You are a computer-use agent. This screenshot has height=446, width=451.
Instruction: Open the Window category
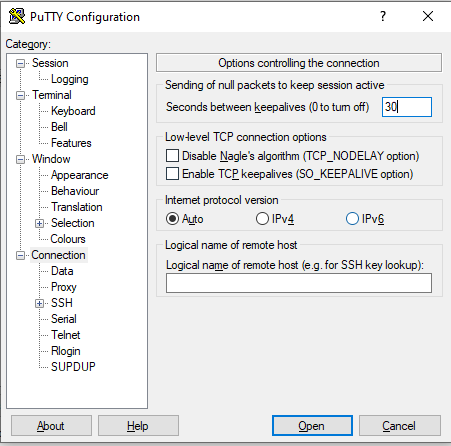(51, 159)
